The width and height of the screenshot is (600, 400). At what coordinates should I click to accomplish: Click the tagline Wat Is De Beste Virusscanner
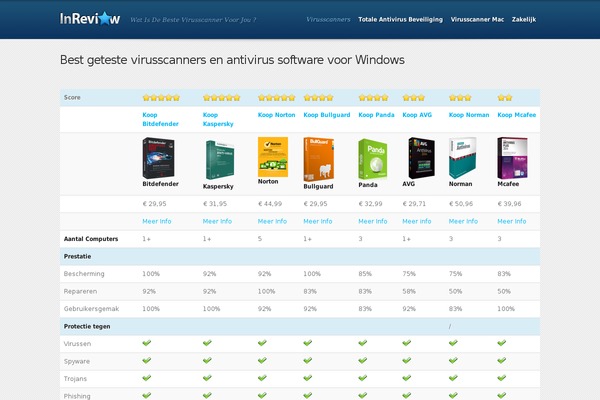[x=193, y=20]
